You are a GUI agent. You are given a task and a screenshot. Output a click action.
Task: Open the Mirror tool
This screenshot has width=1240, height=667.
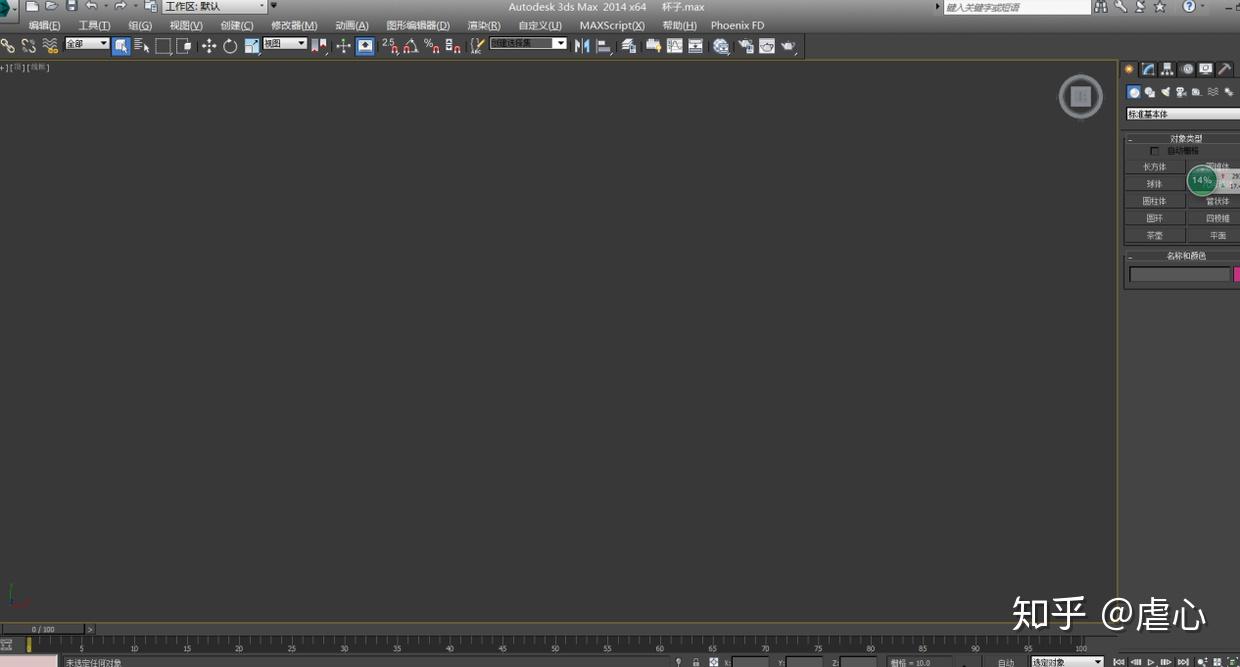coord(582,46)
